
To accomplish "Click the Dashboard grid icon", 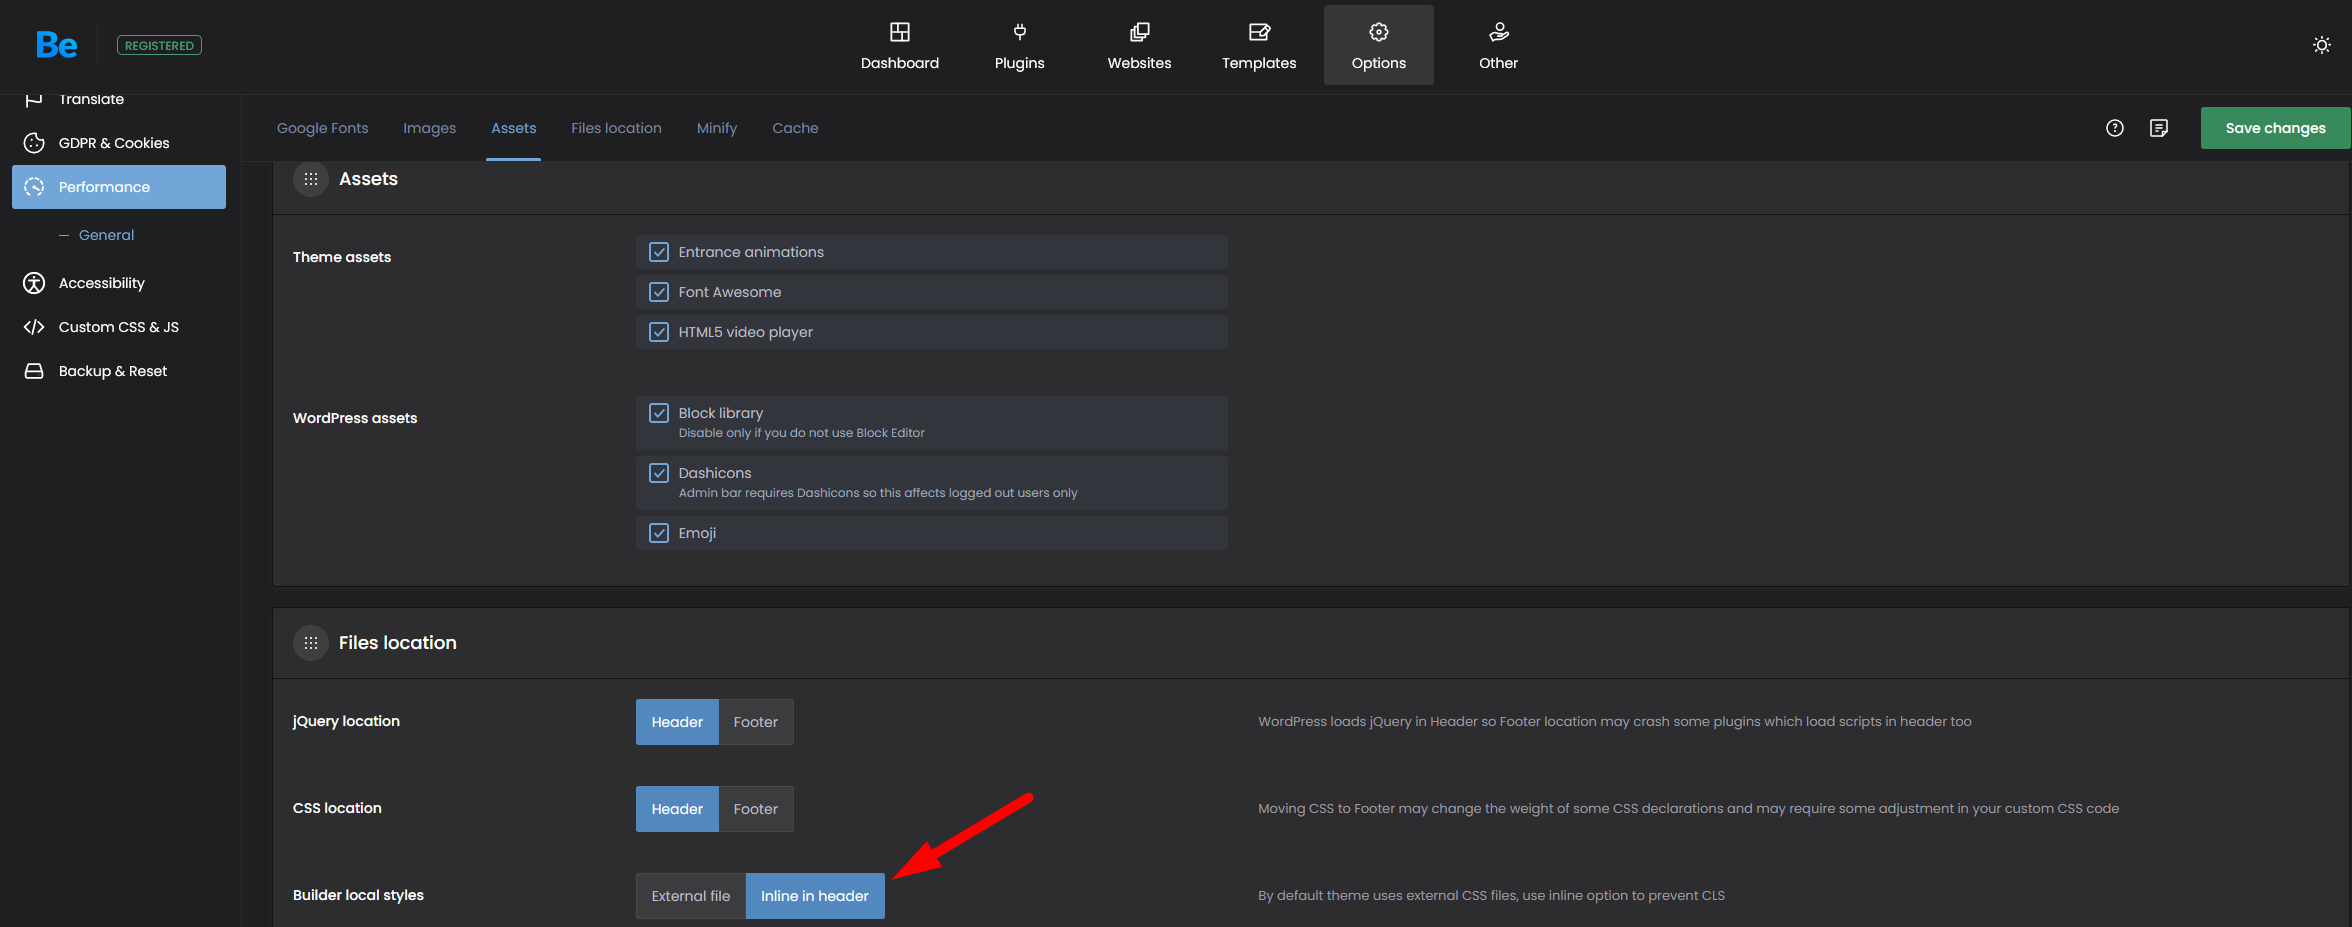I will (900, 32).
